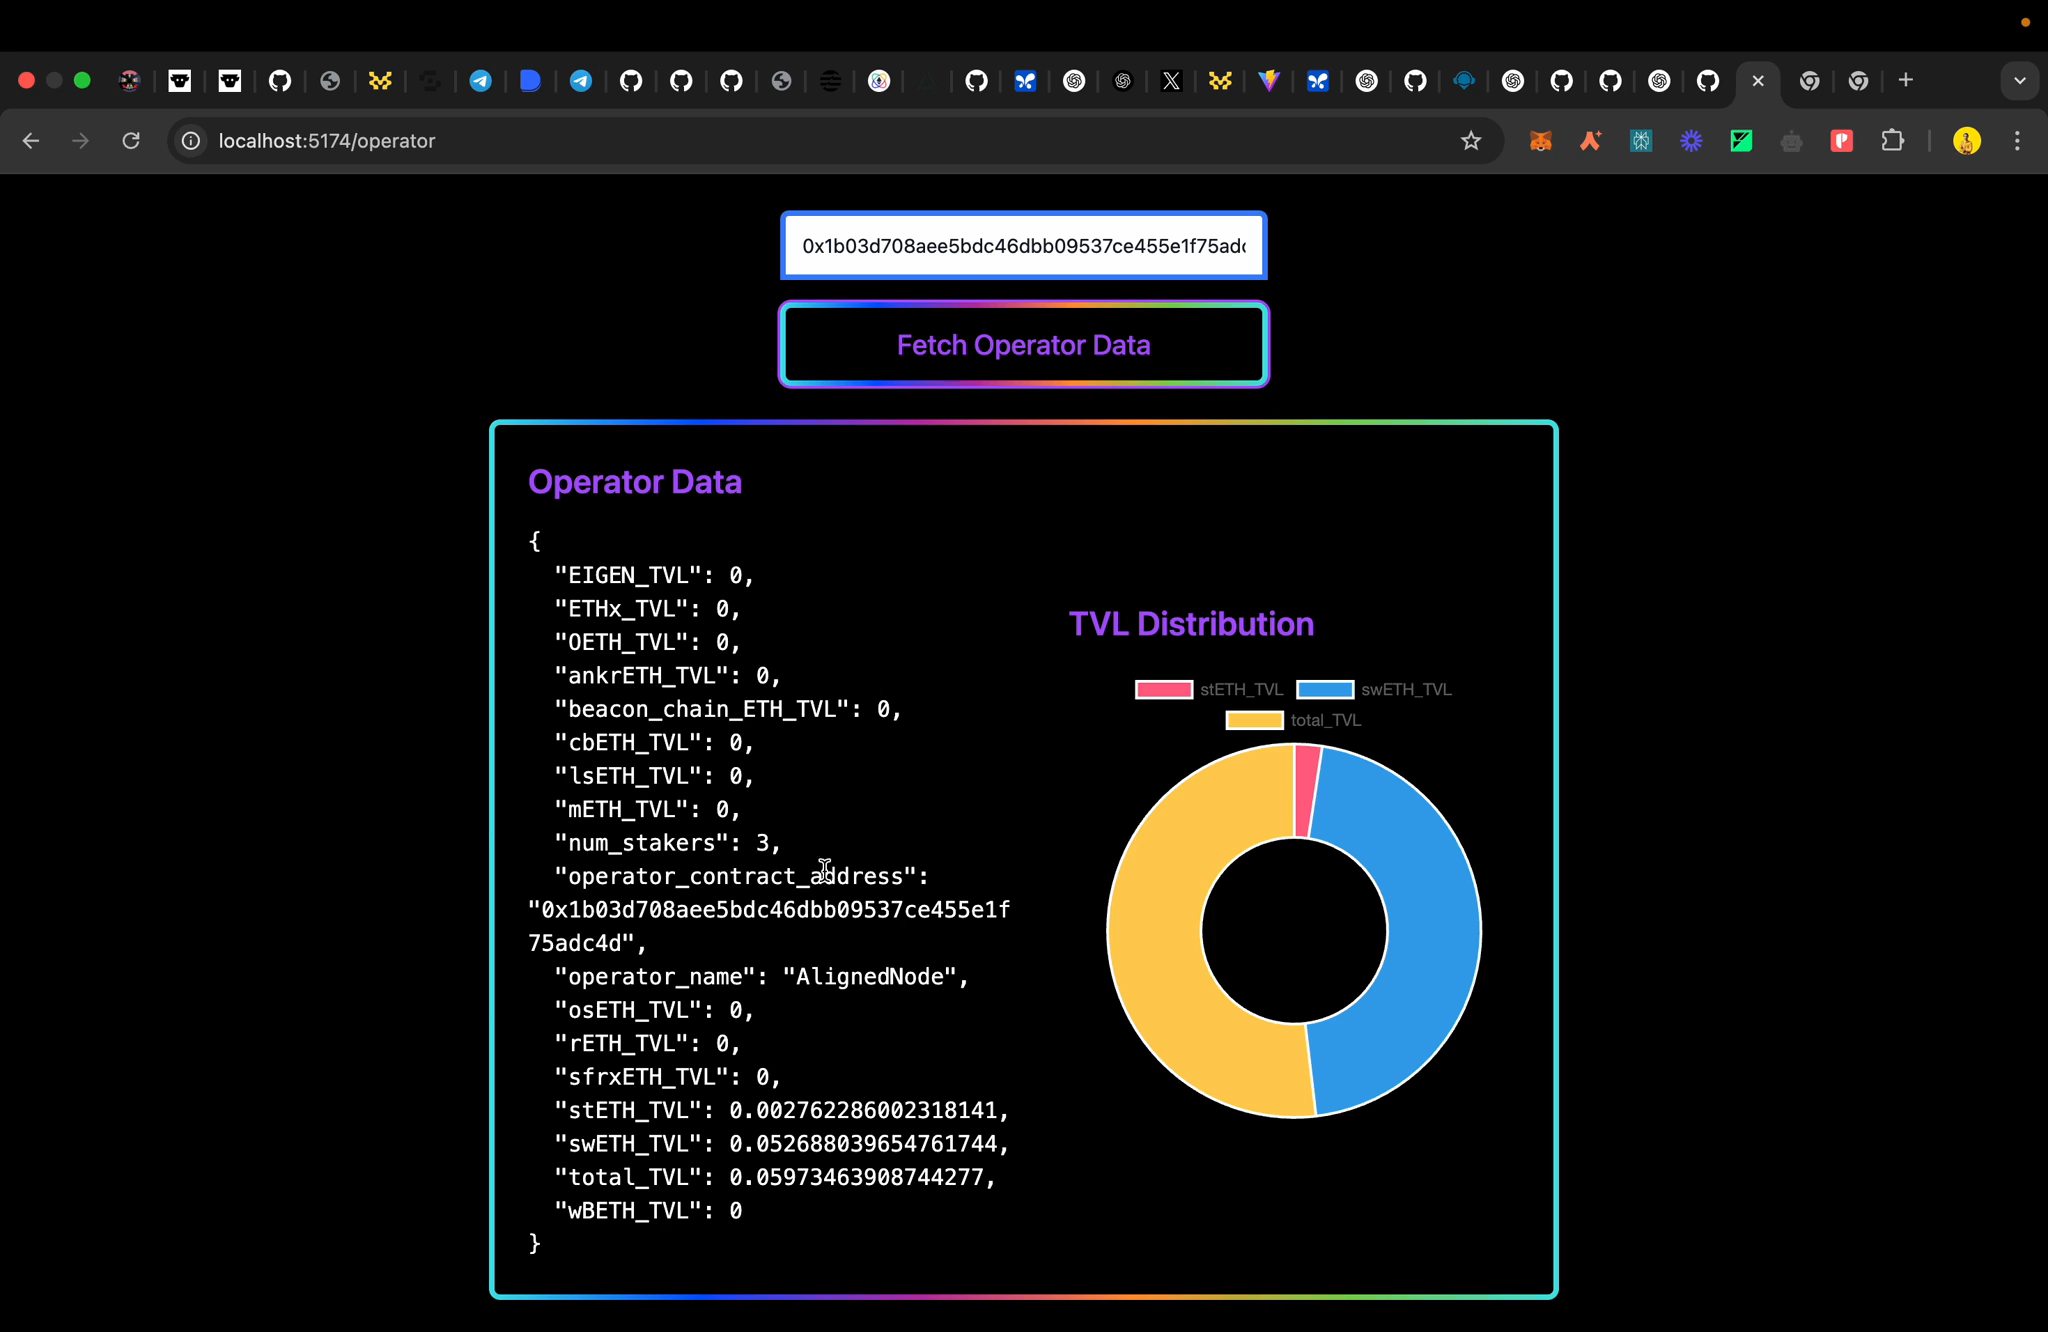Viewport: 2048px width, 1332px height.
Task: Go back to the previous page
Action: 31,141
